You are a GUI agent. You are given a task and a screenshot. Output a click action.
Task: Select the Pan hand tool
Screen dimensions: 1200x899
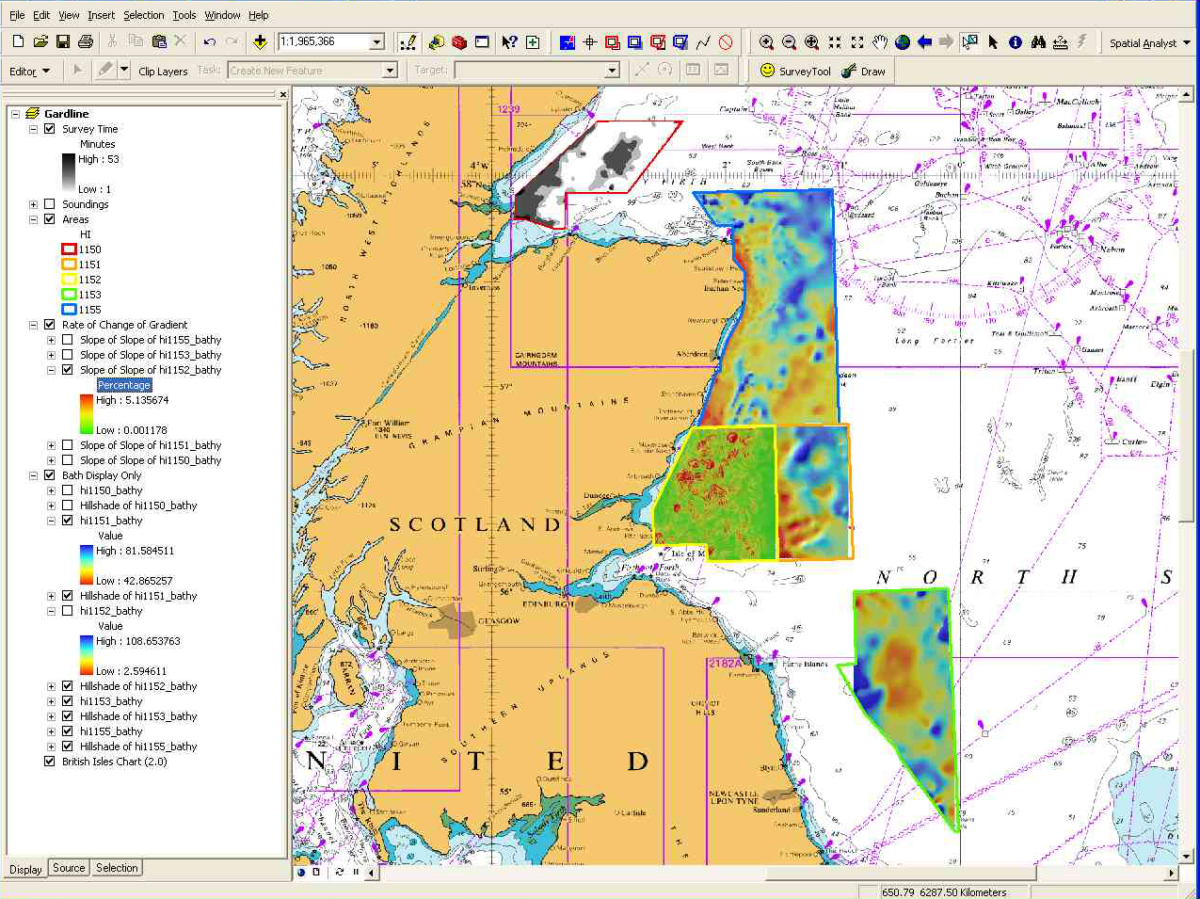tap(880, 42)
